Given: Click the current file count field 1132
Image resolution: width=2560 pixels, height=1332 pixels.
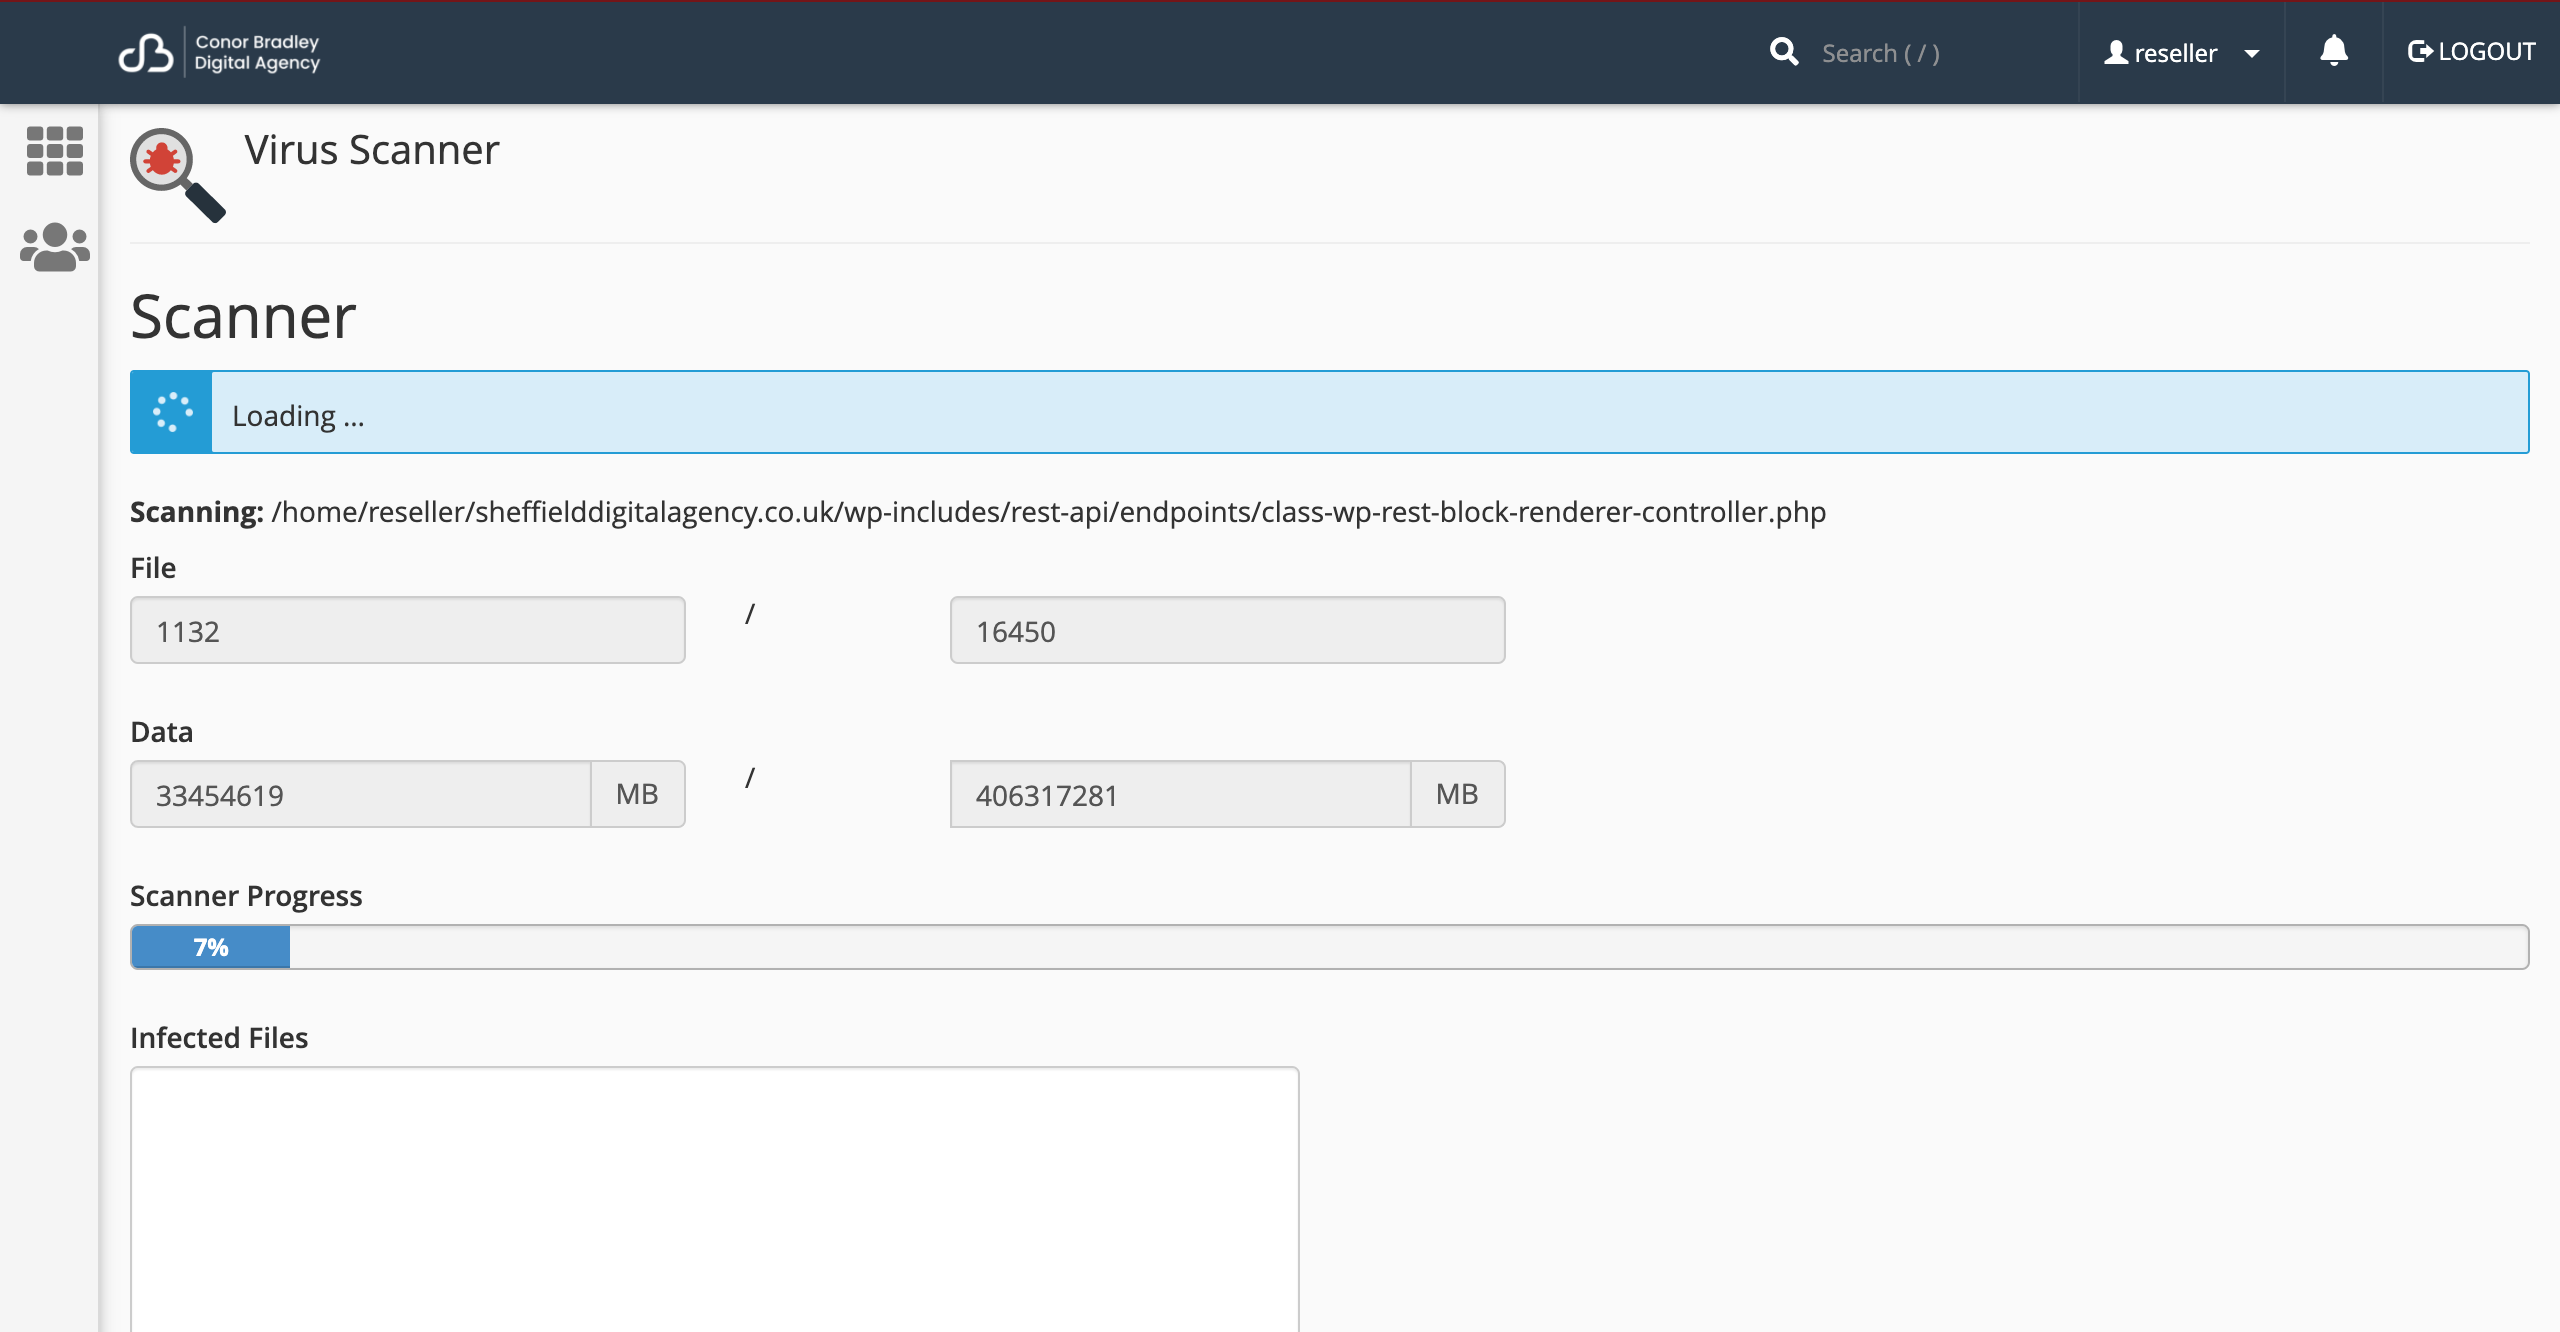Looking at the screenshot, I should 408,631.
